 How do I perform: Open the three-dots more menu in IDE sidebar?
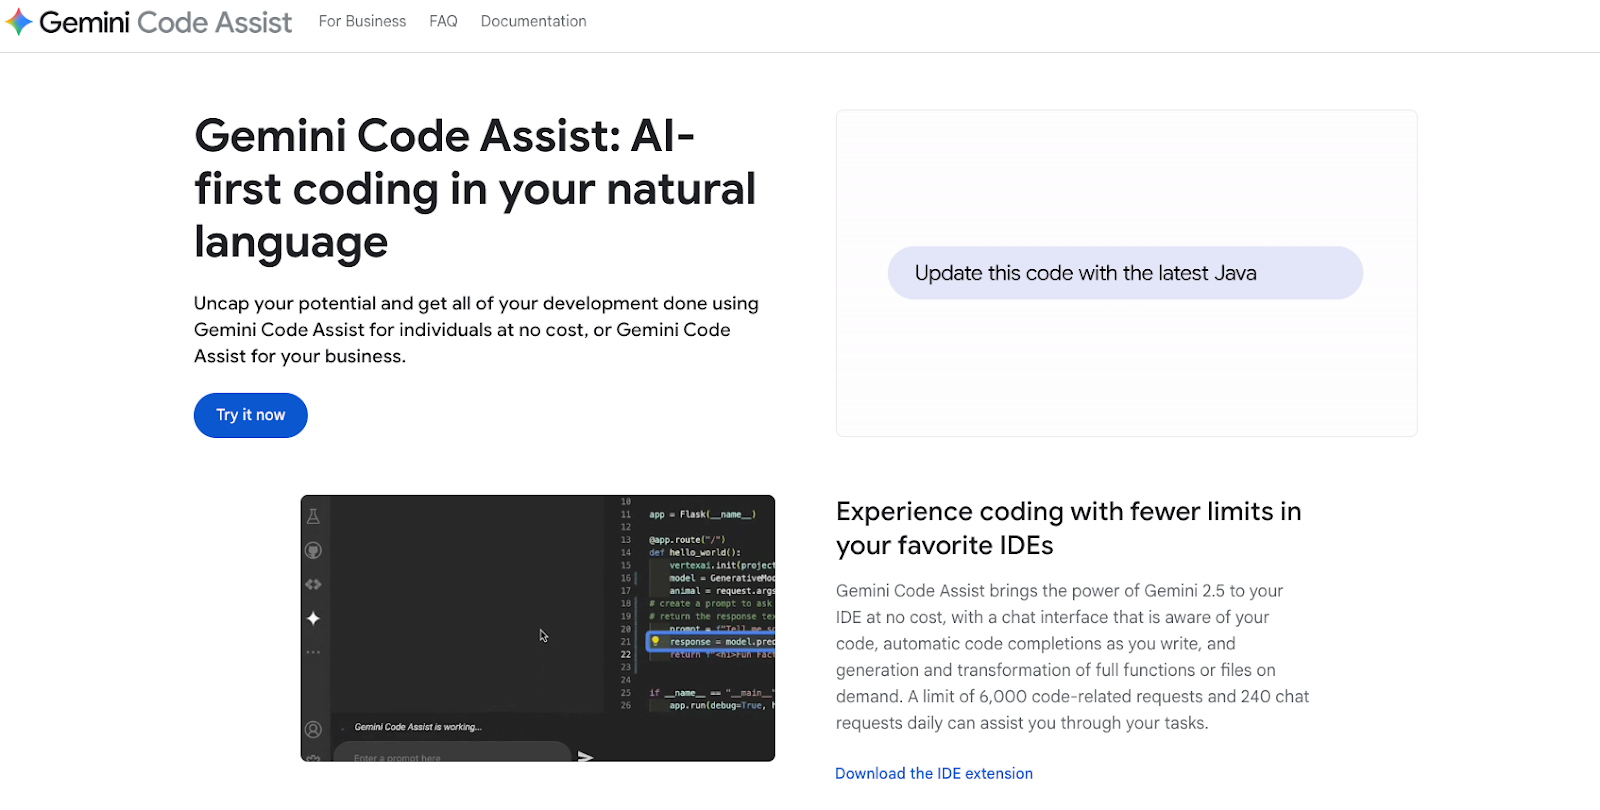(x=313, y=652)
